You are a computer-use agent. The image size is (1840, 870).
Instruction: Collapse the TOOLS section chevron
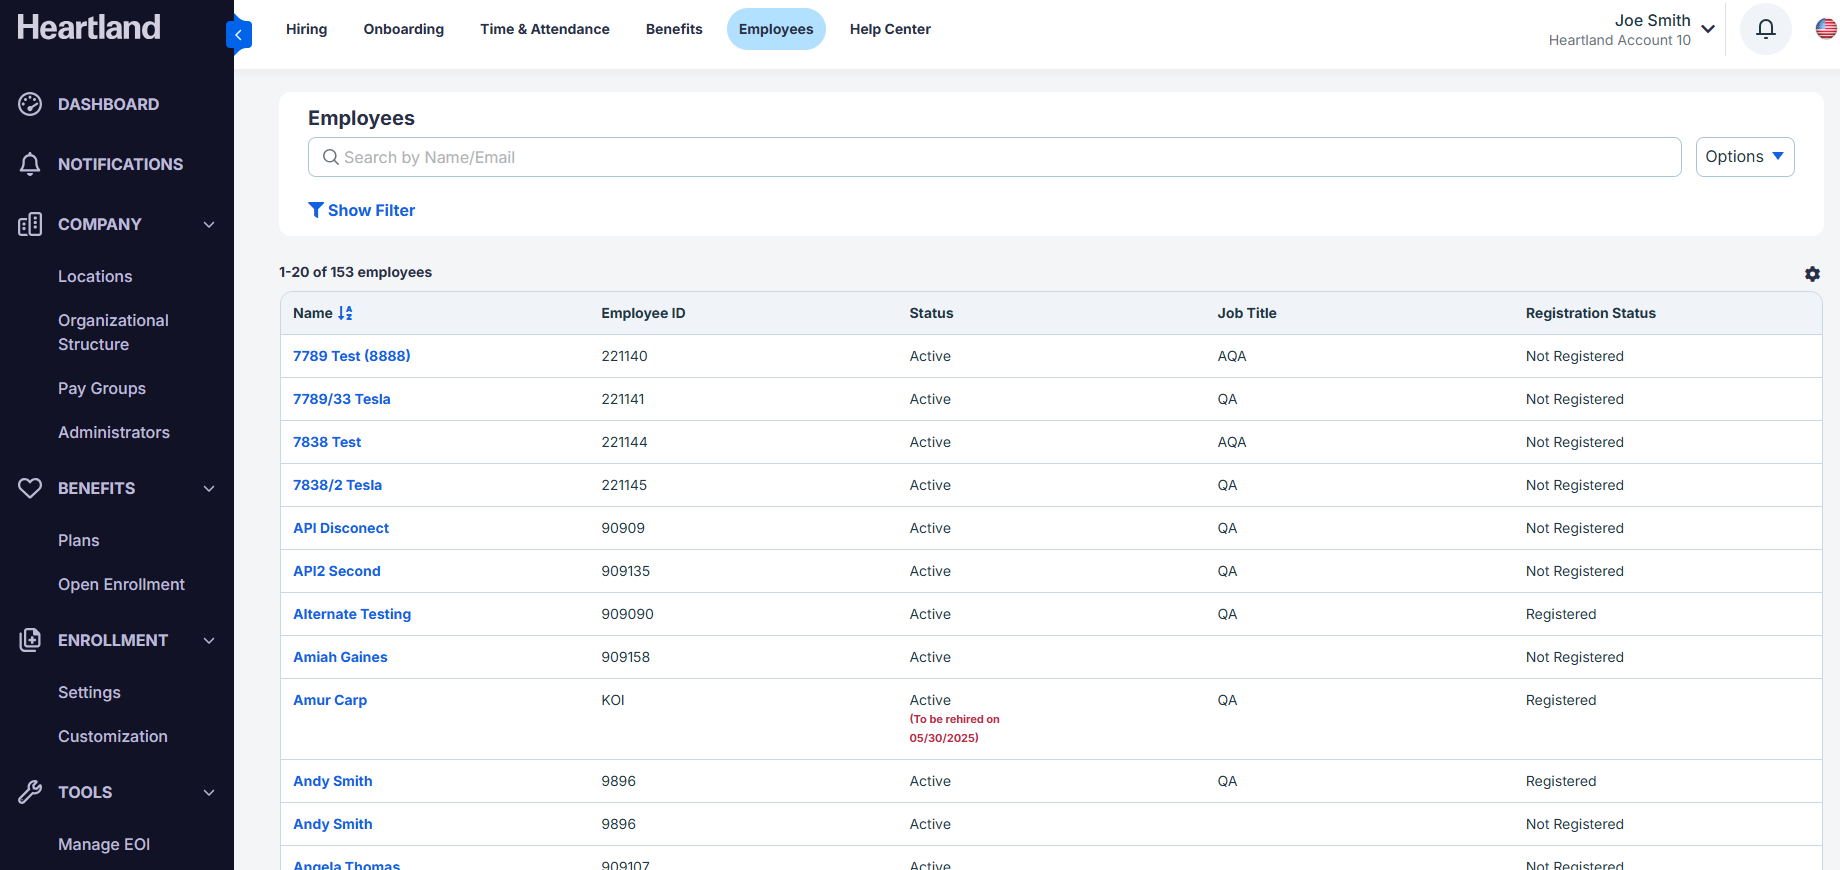[209, 792]
